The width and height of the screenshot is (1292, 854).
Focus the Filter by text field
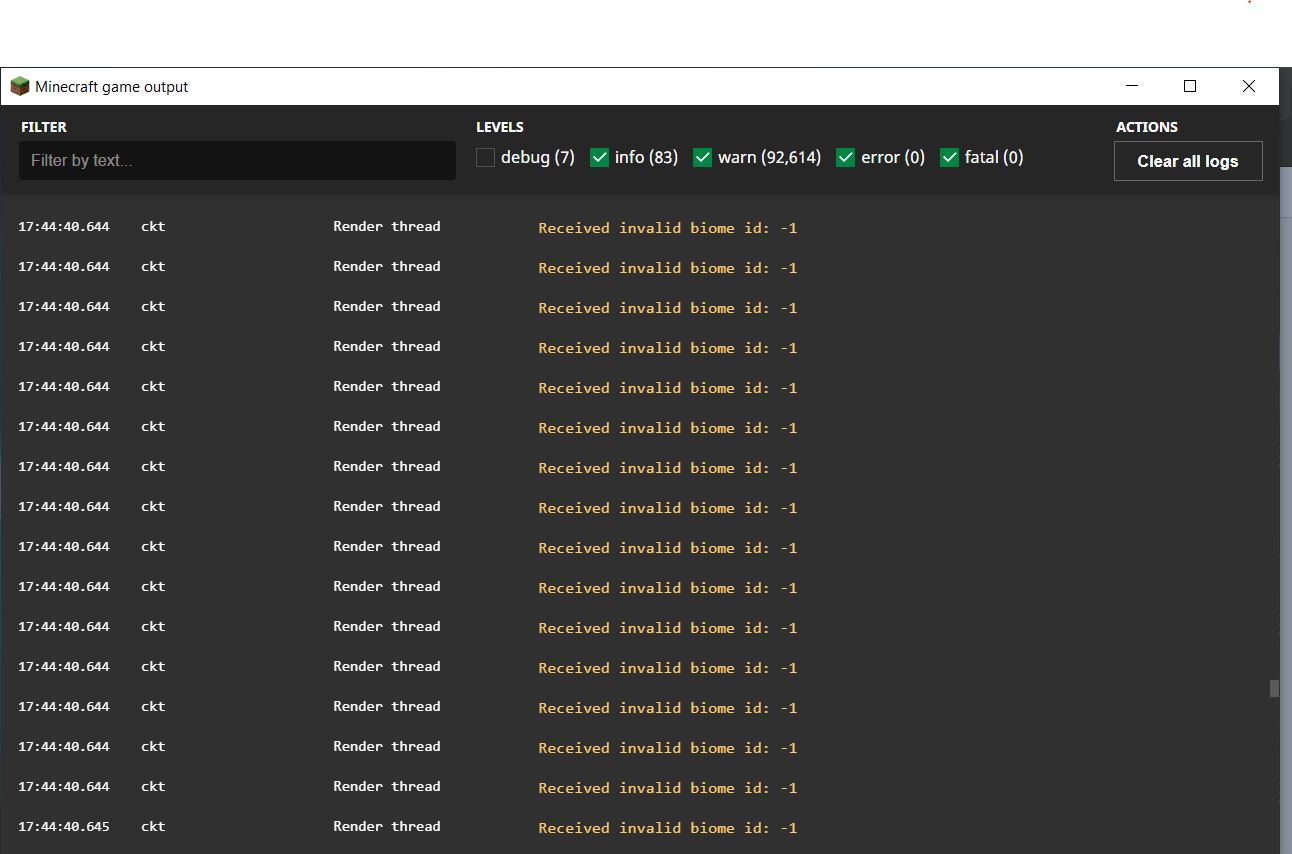[237, 161]
